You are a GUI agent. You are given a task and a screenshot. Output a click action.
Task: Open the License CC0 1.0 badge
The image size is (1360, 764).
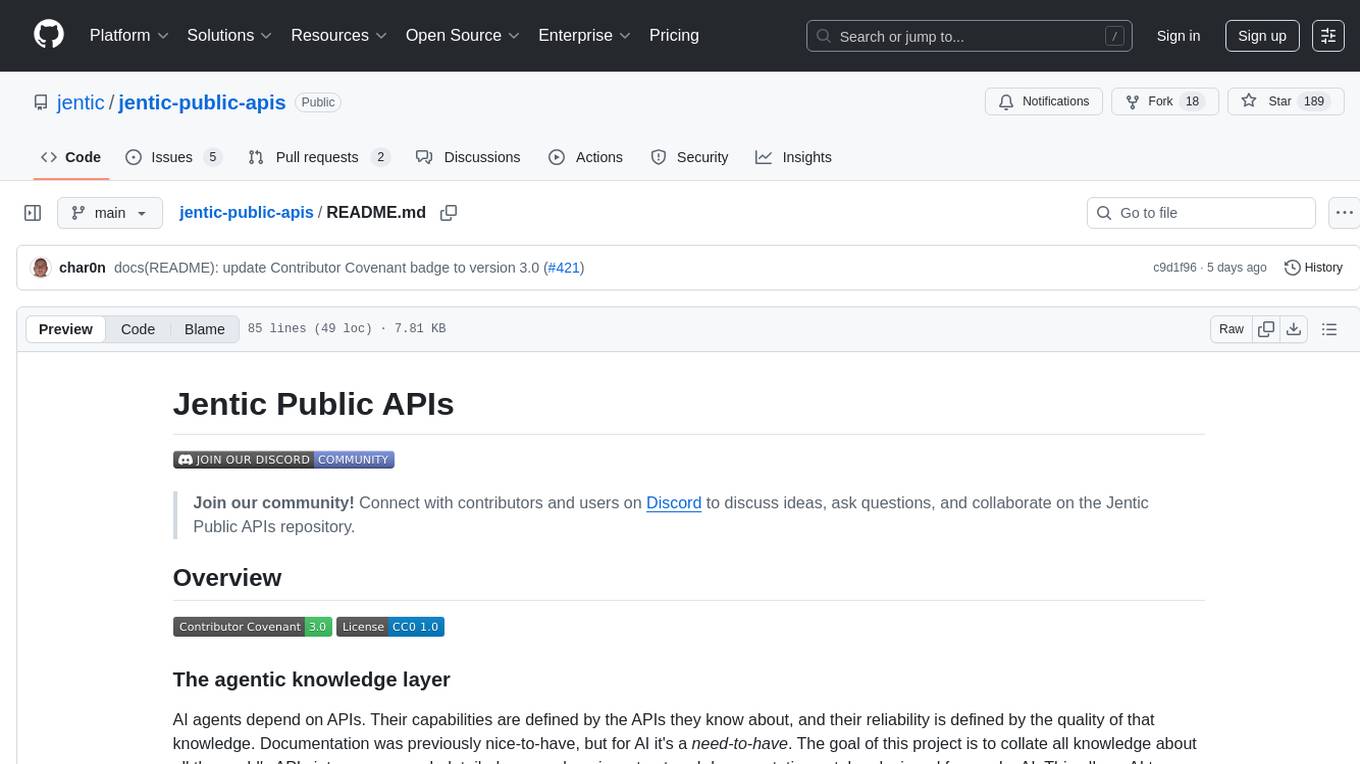tap(390, 627)
